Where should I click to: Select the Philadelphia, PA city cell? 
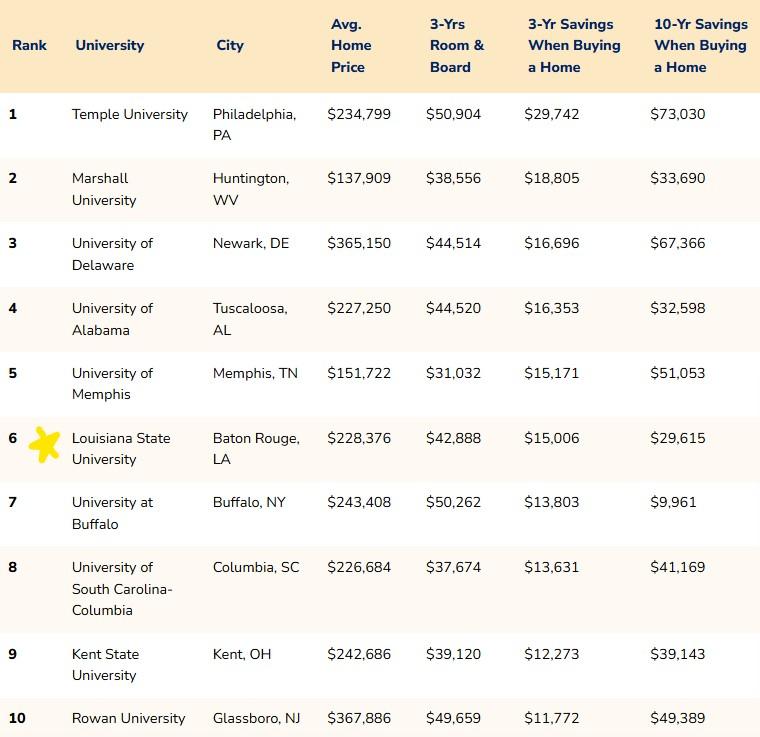[x=254, y=124]
